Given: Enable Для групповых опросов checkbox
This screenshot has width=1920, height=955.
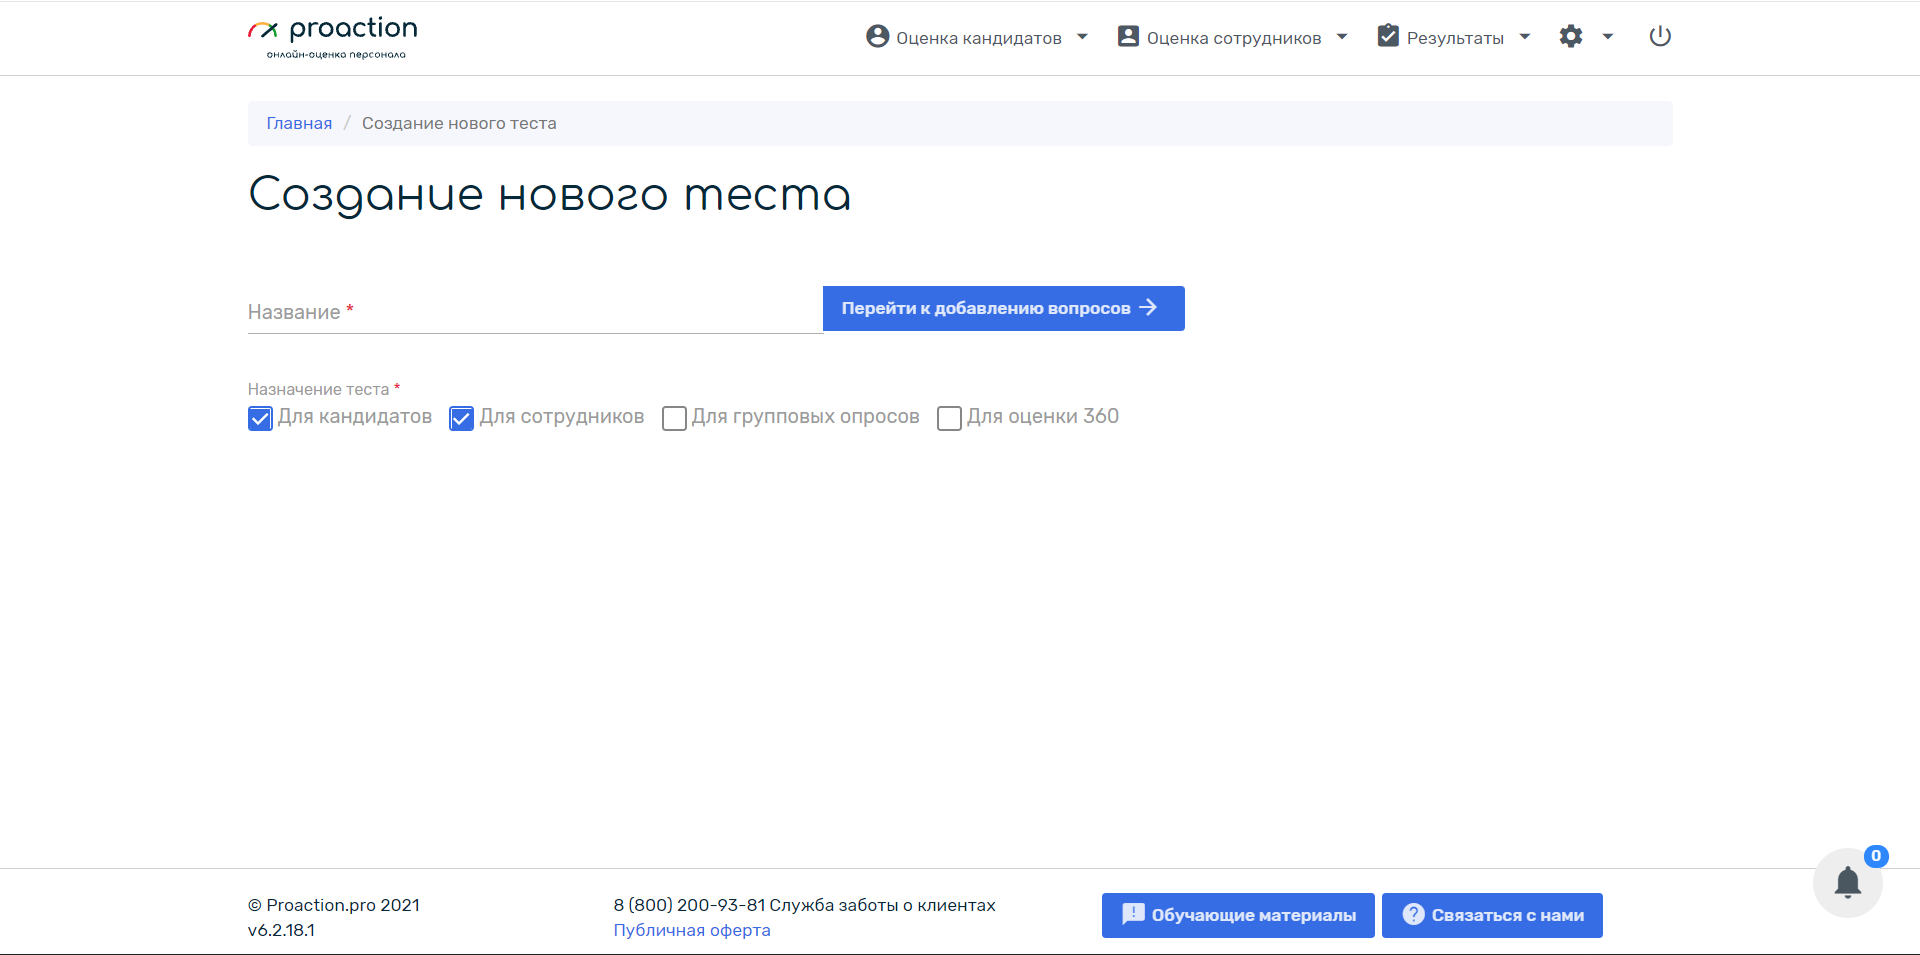Looking at the screenshot, I should (x=675, y=418).
